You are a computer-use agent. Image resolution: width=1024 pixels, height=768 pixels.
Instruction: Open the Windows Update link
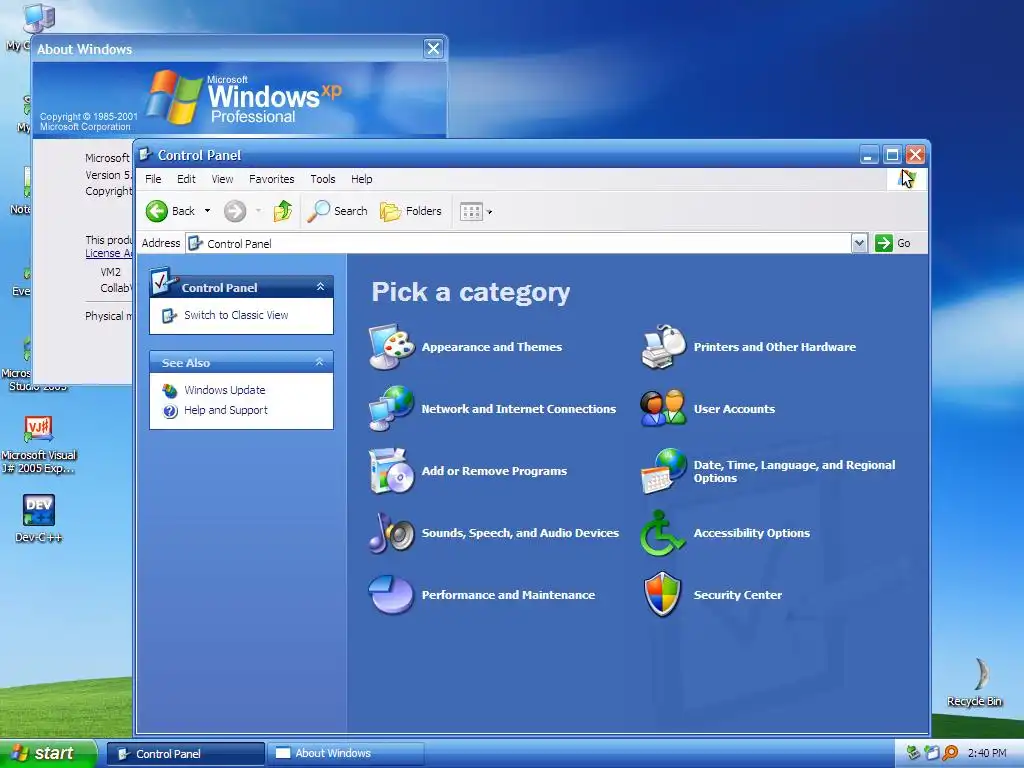(x=225, y=390)
